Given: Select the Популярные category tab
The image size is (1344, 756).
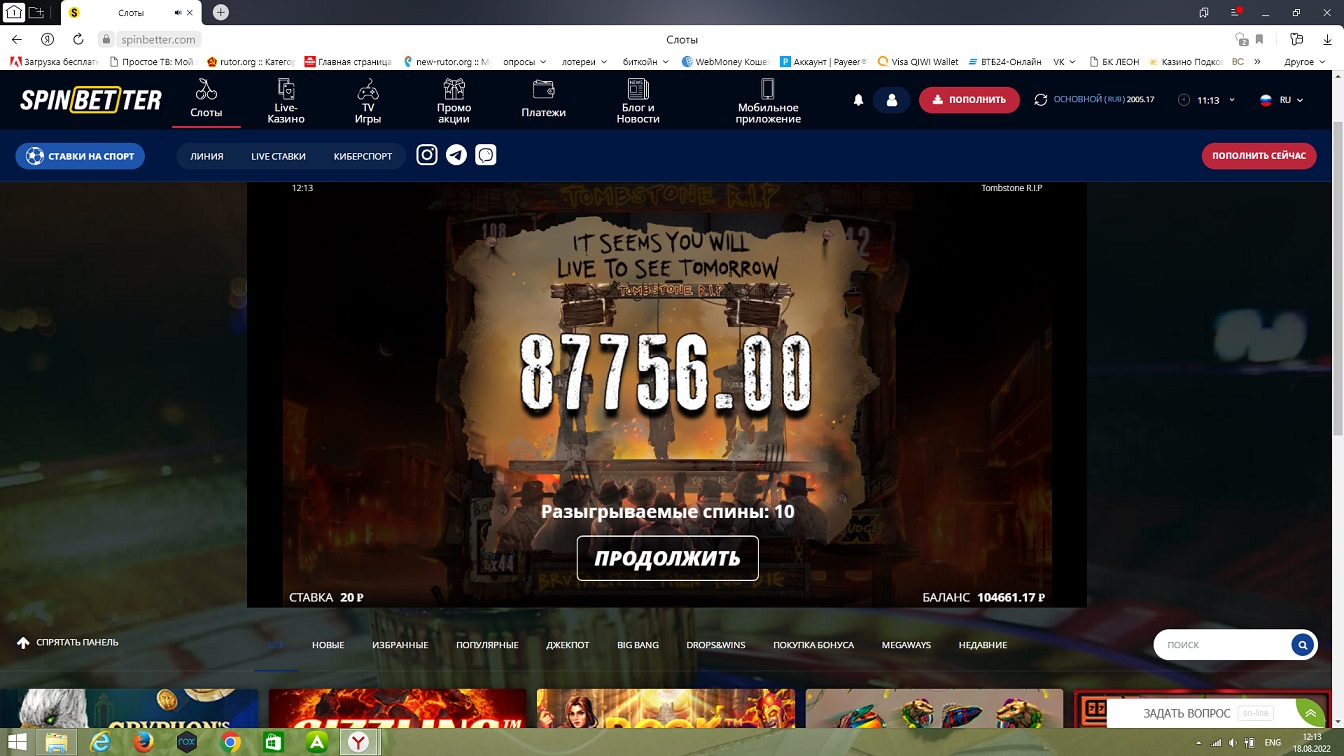Looking at the screenshot, I should pyautogui.click(x=487, y=645).
